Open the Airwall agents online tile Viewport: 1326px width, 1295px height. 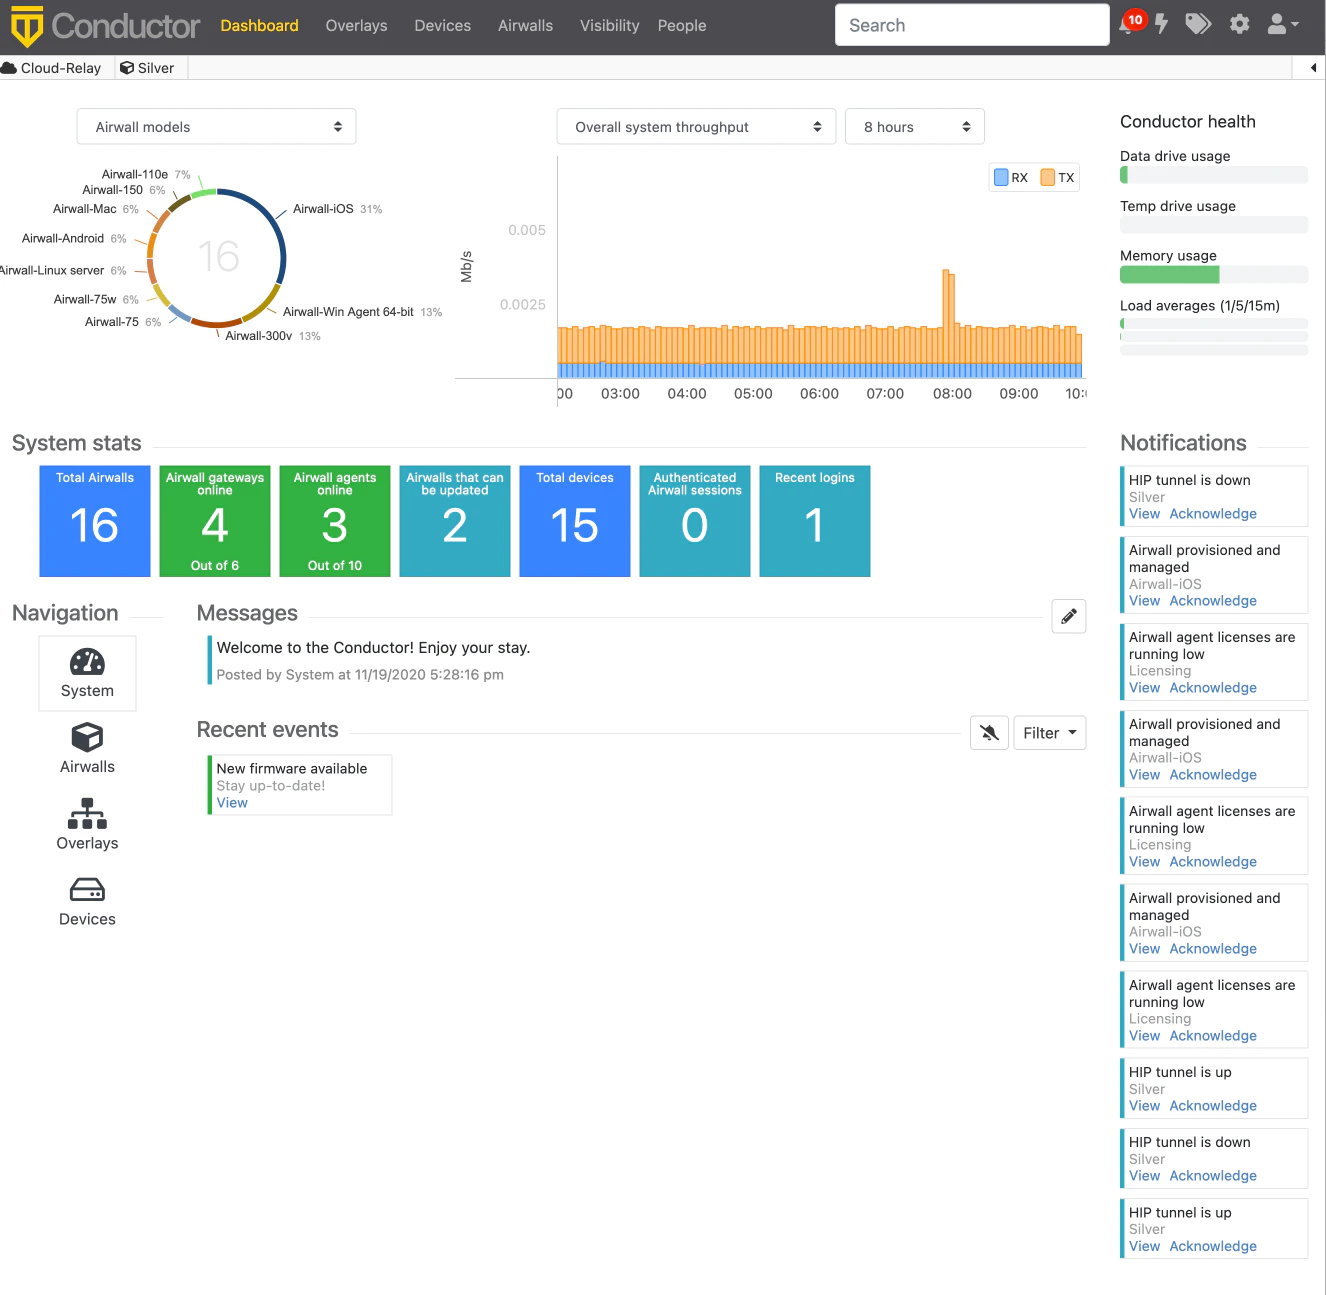(x=335, y=521)
